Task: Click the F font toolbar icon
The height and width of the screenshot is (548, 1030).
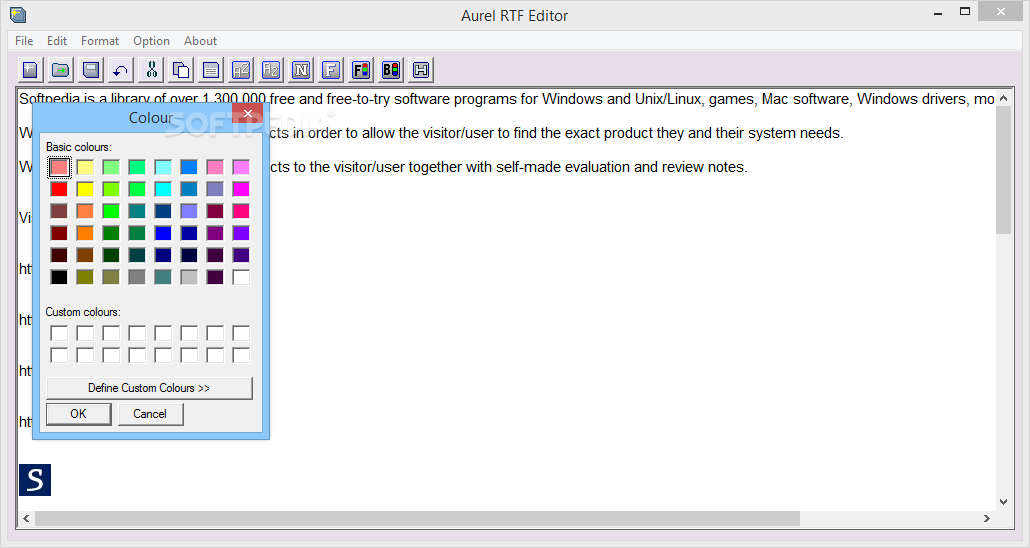Action: click(331, 70)
